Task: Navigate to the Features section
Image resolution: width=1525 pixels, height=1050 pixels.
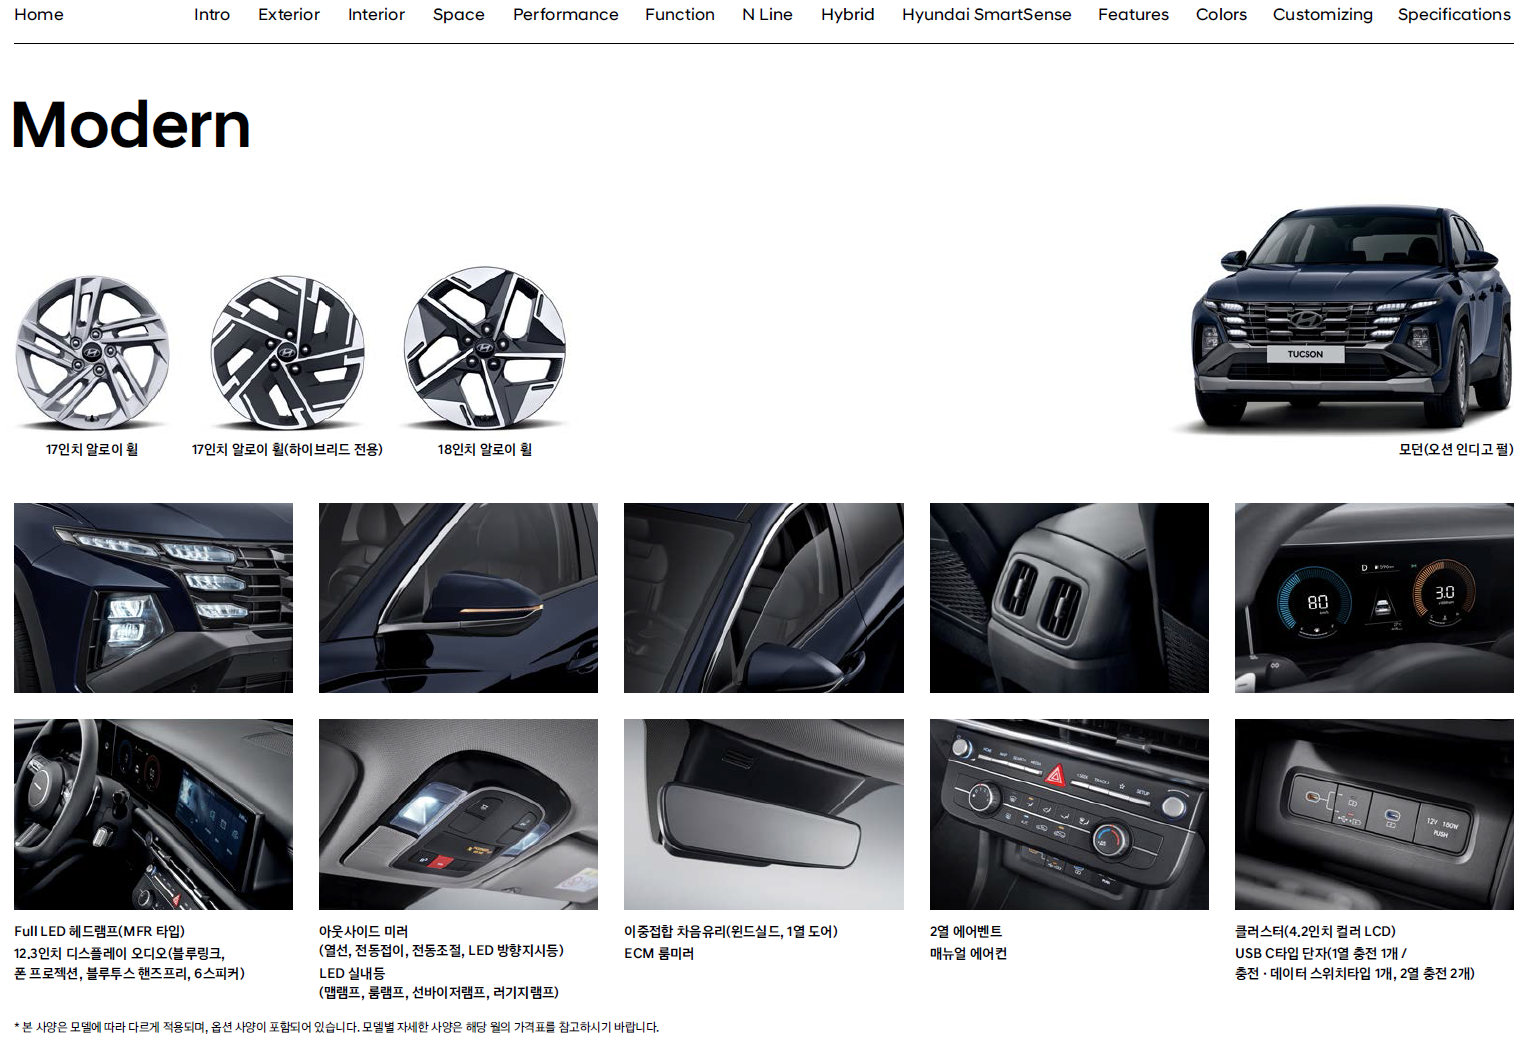Action: [1133, 15]
